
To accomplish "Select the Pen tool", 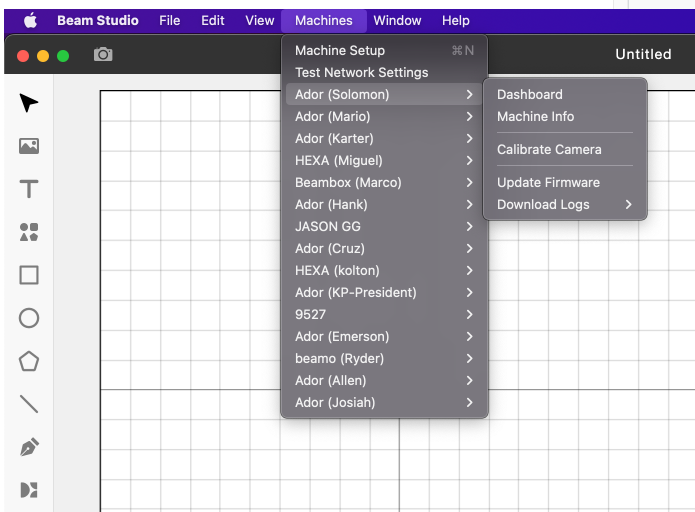I will [x=29, y=447].
